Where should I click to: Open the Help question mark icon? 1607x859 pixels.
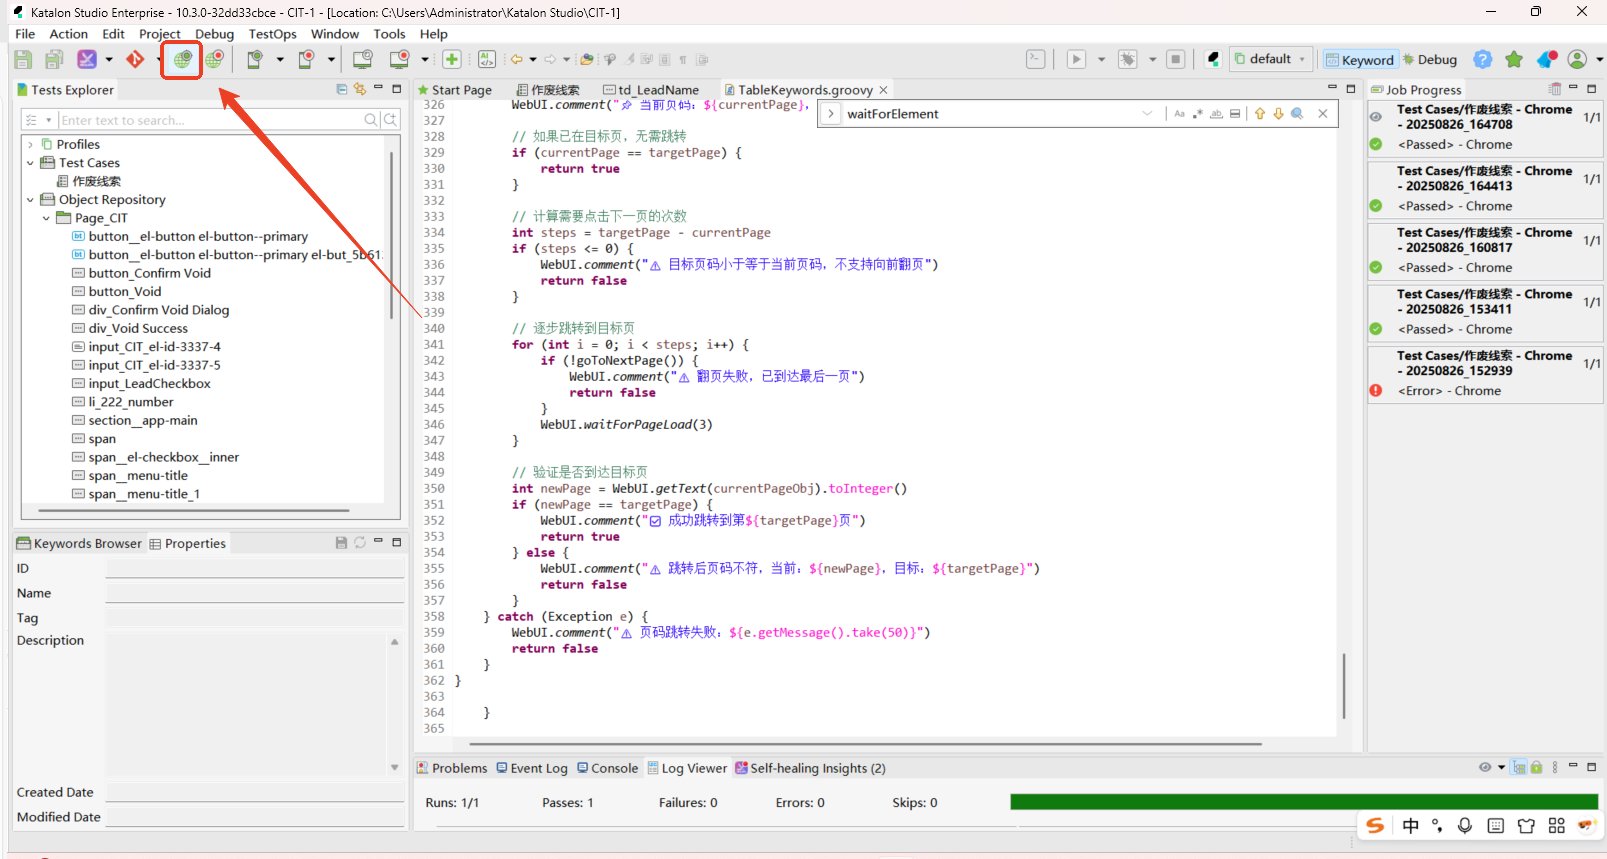(1482, 60)
